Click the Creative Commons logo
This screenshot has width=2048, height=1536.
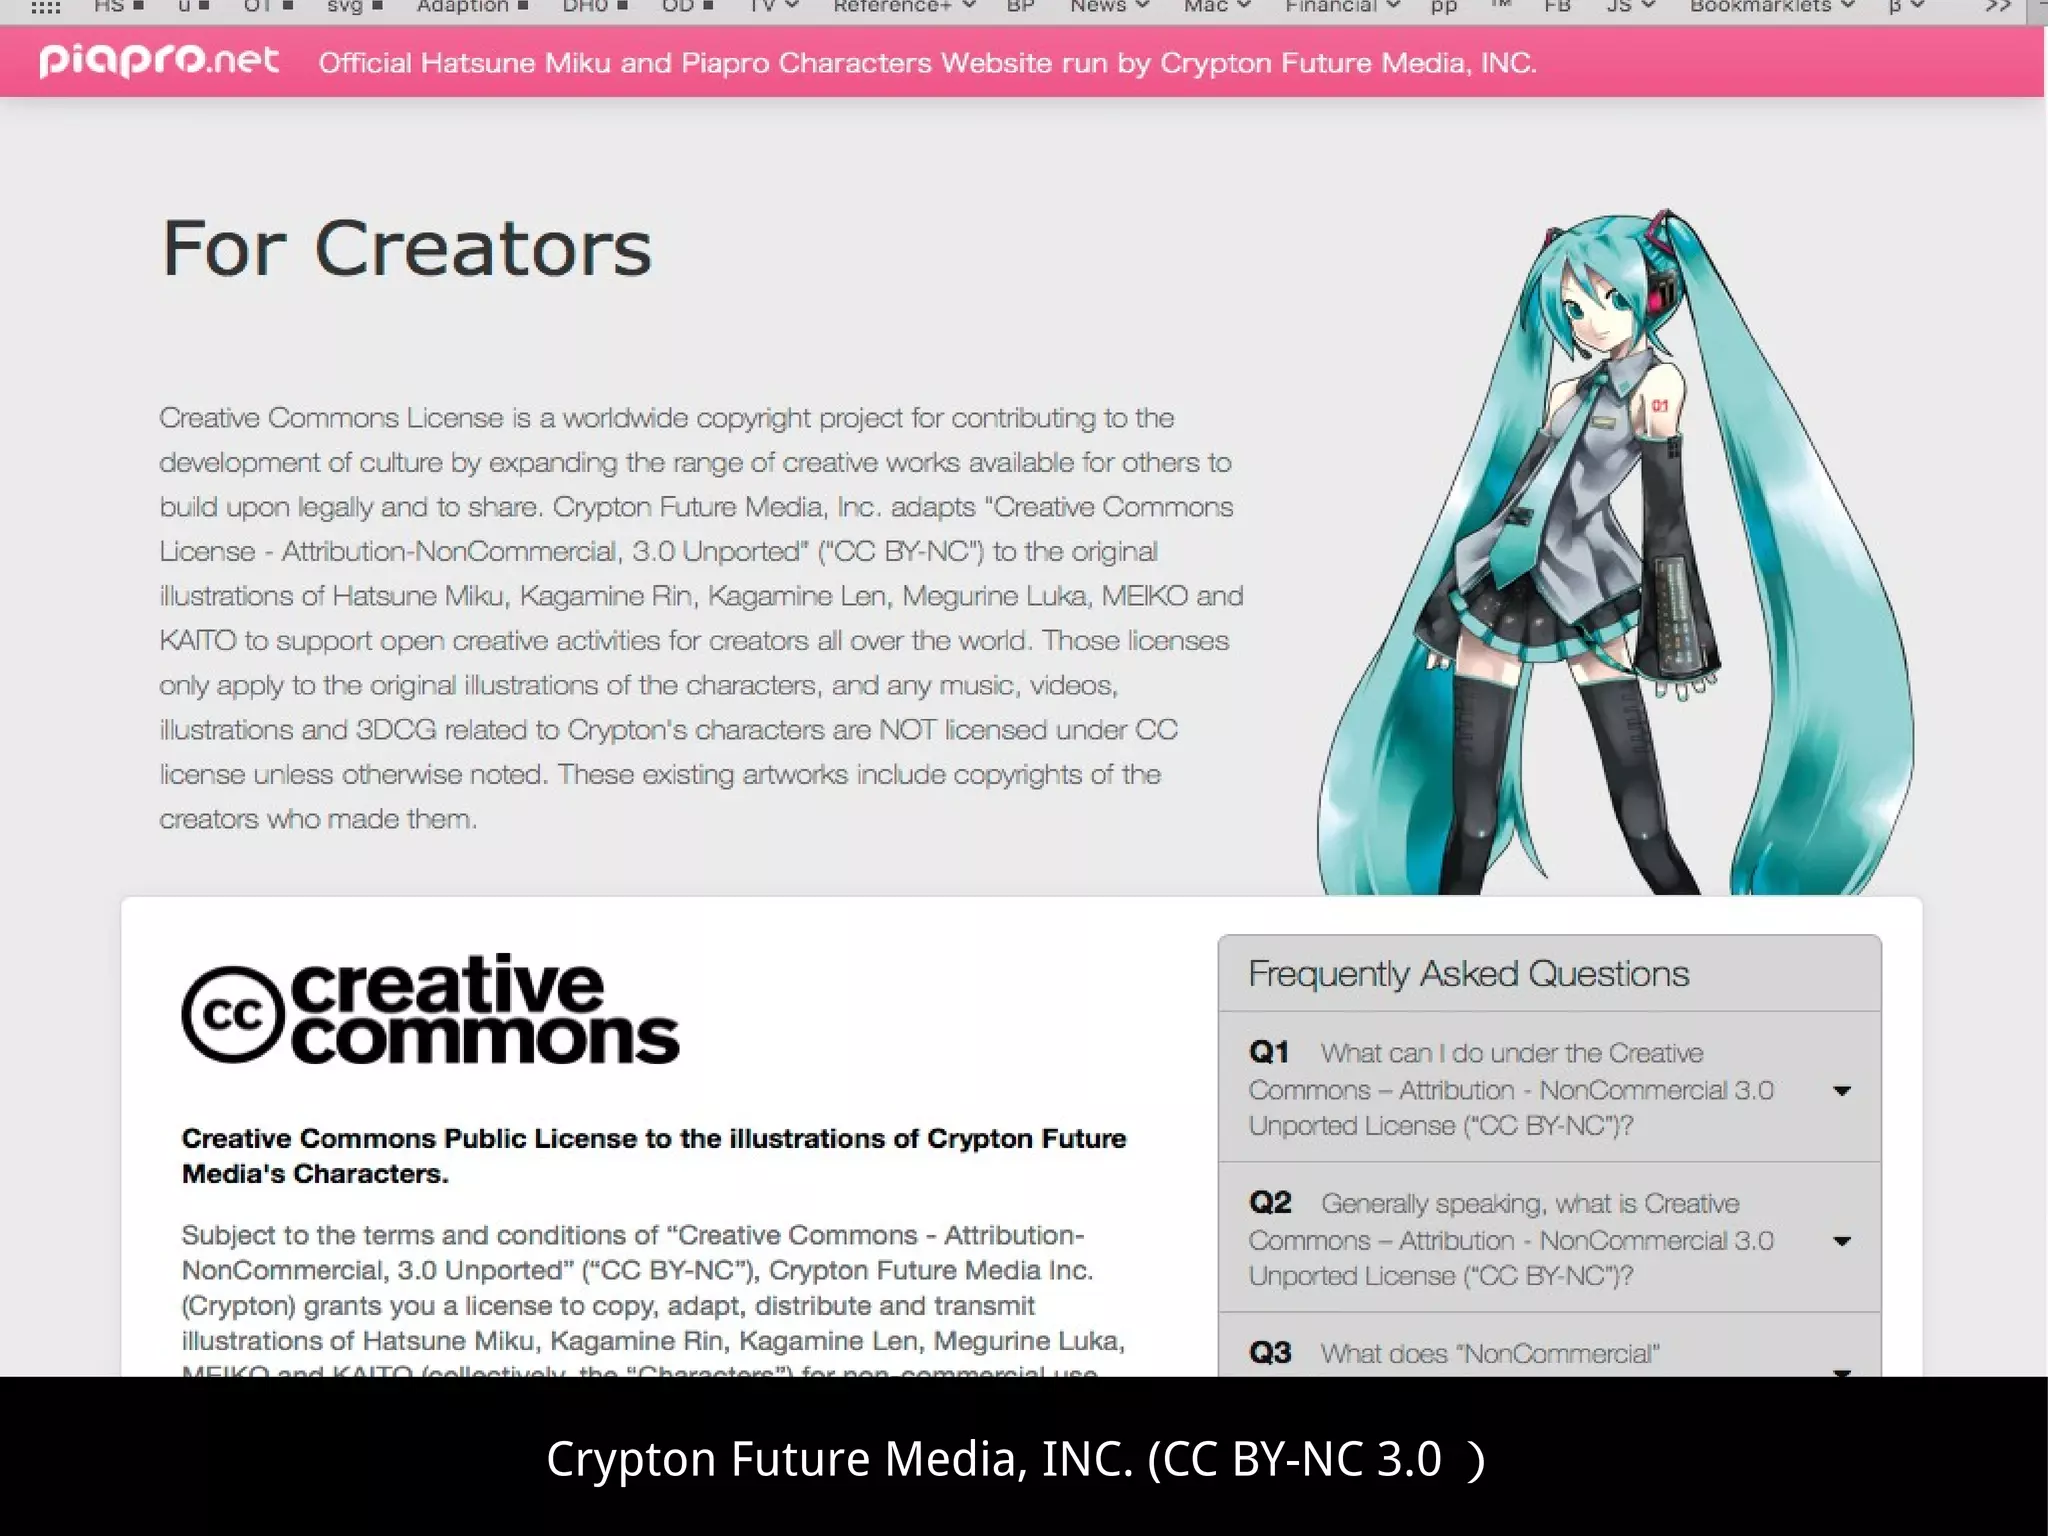(430, 1009)
